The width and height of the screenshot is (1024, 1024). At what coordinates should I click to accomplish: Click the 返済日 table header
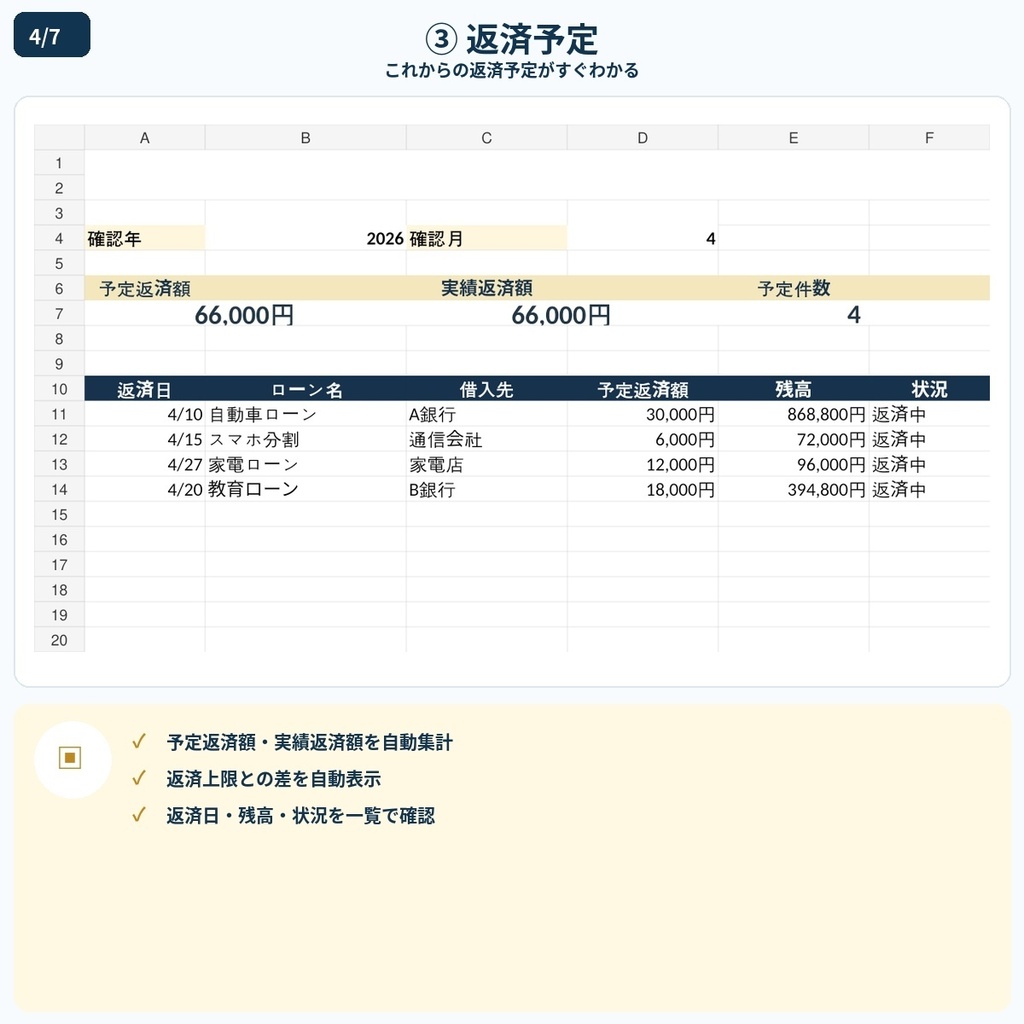pyautogui.click(x=145, y=389)
